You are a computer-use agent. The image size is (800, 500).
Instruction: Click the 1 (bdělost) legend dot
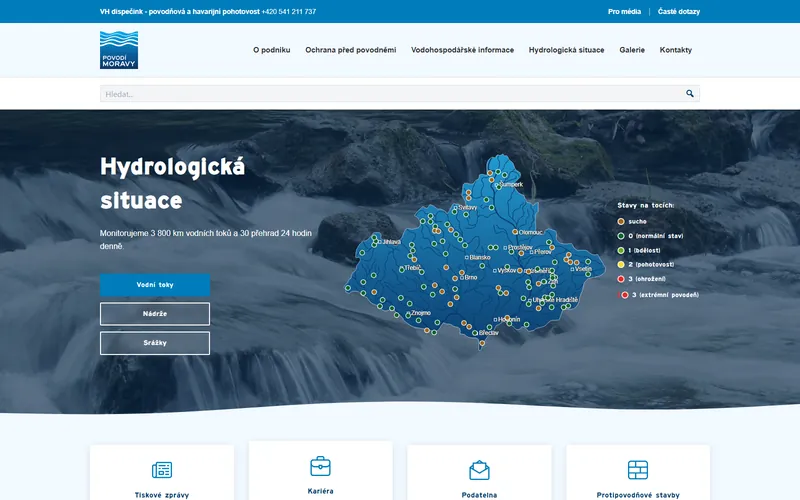click(x=621, y=251)
